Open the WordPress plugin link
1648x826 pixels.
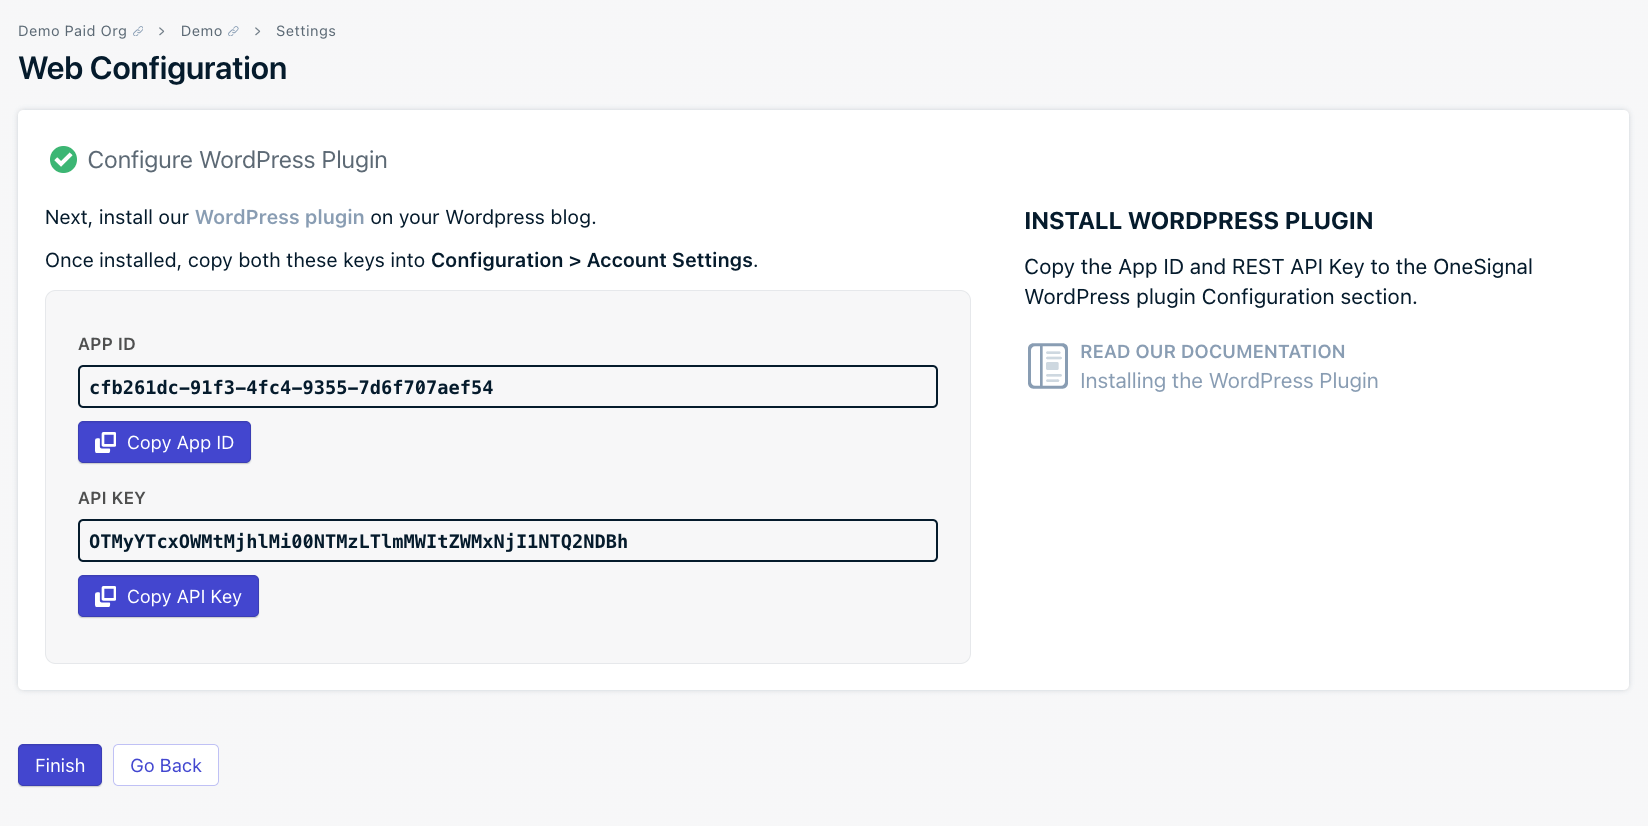tap(279, 217)
